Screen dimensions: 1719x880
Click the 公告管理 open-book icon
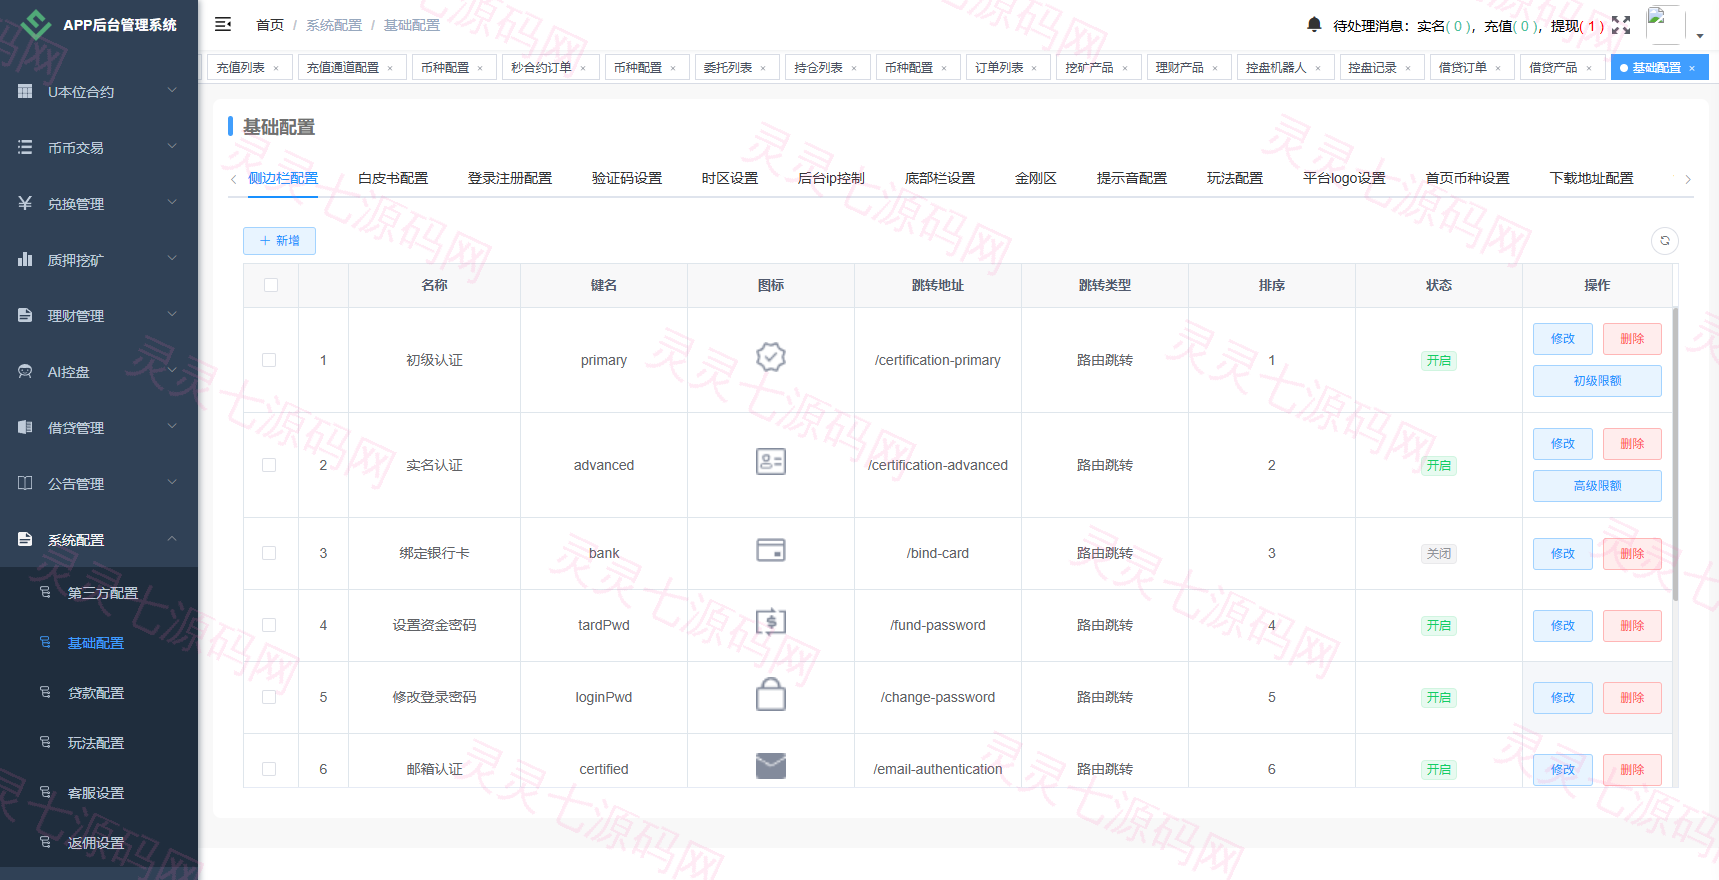pyautogui.click(x=25, y=483)
